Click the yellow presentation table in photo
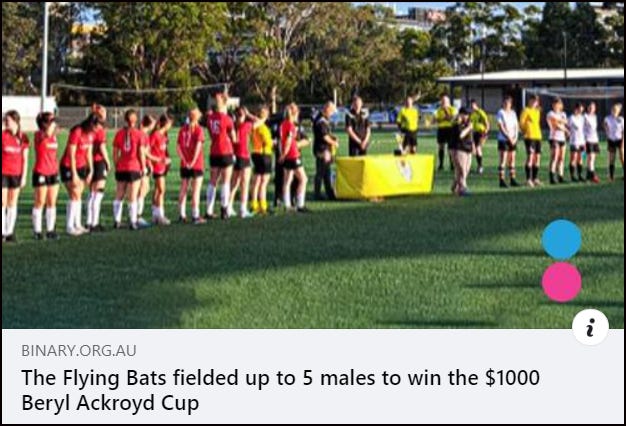The width and height of the screenshot is (626, 426). click(384, 176)
